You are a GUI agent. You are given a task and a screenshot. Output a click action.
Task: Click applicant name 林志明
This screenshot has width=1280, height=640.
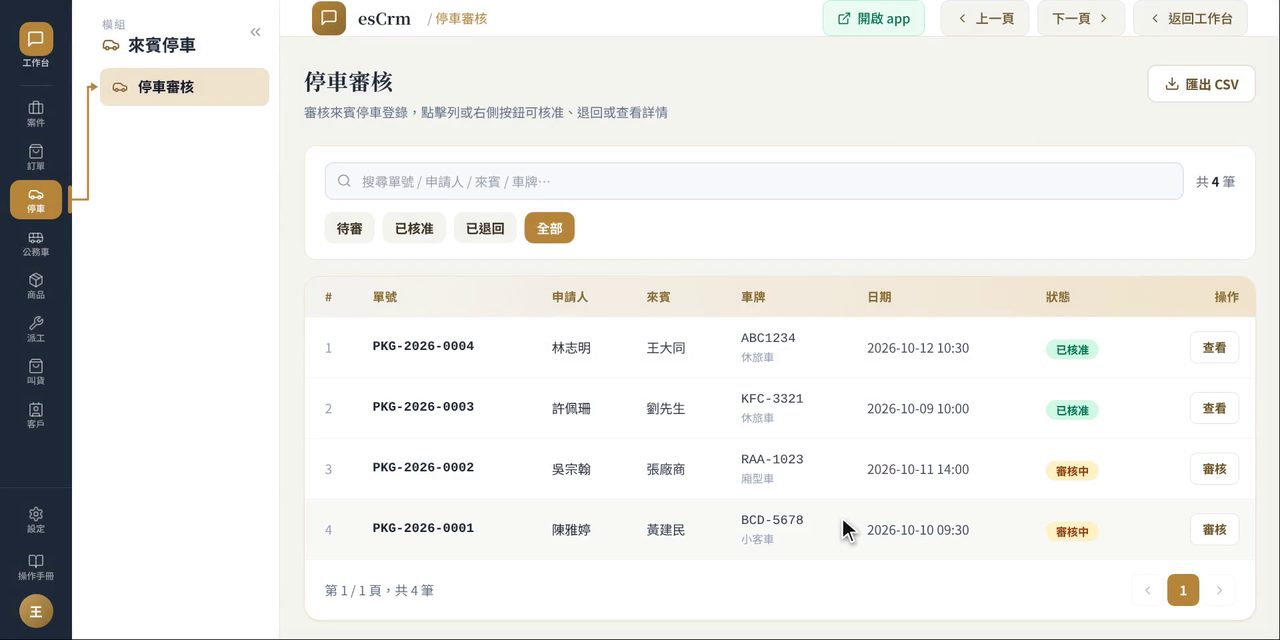[x=571, y=348]
